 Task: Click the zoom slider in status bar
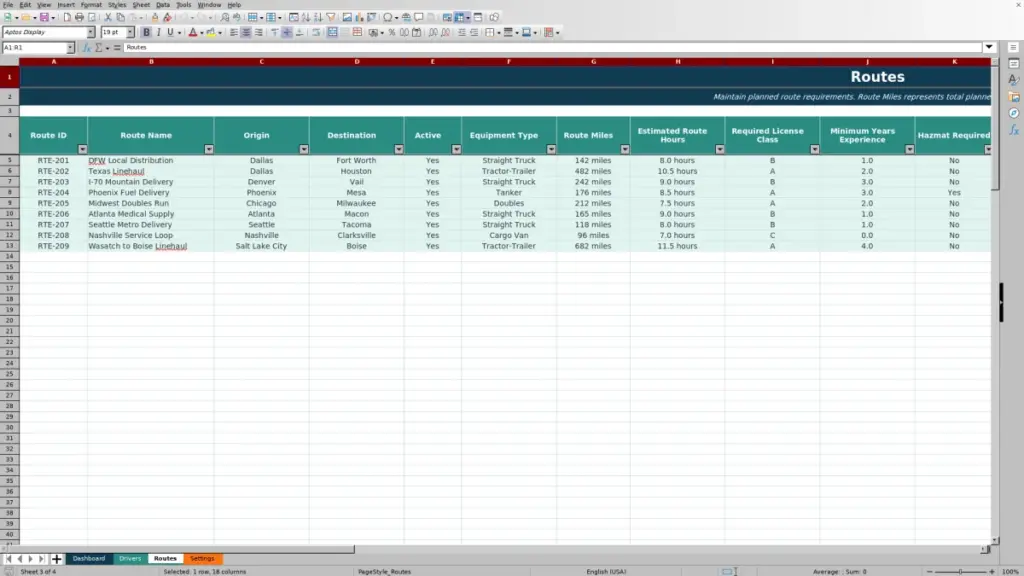(x=961, y=571)
